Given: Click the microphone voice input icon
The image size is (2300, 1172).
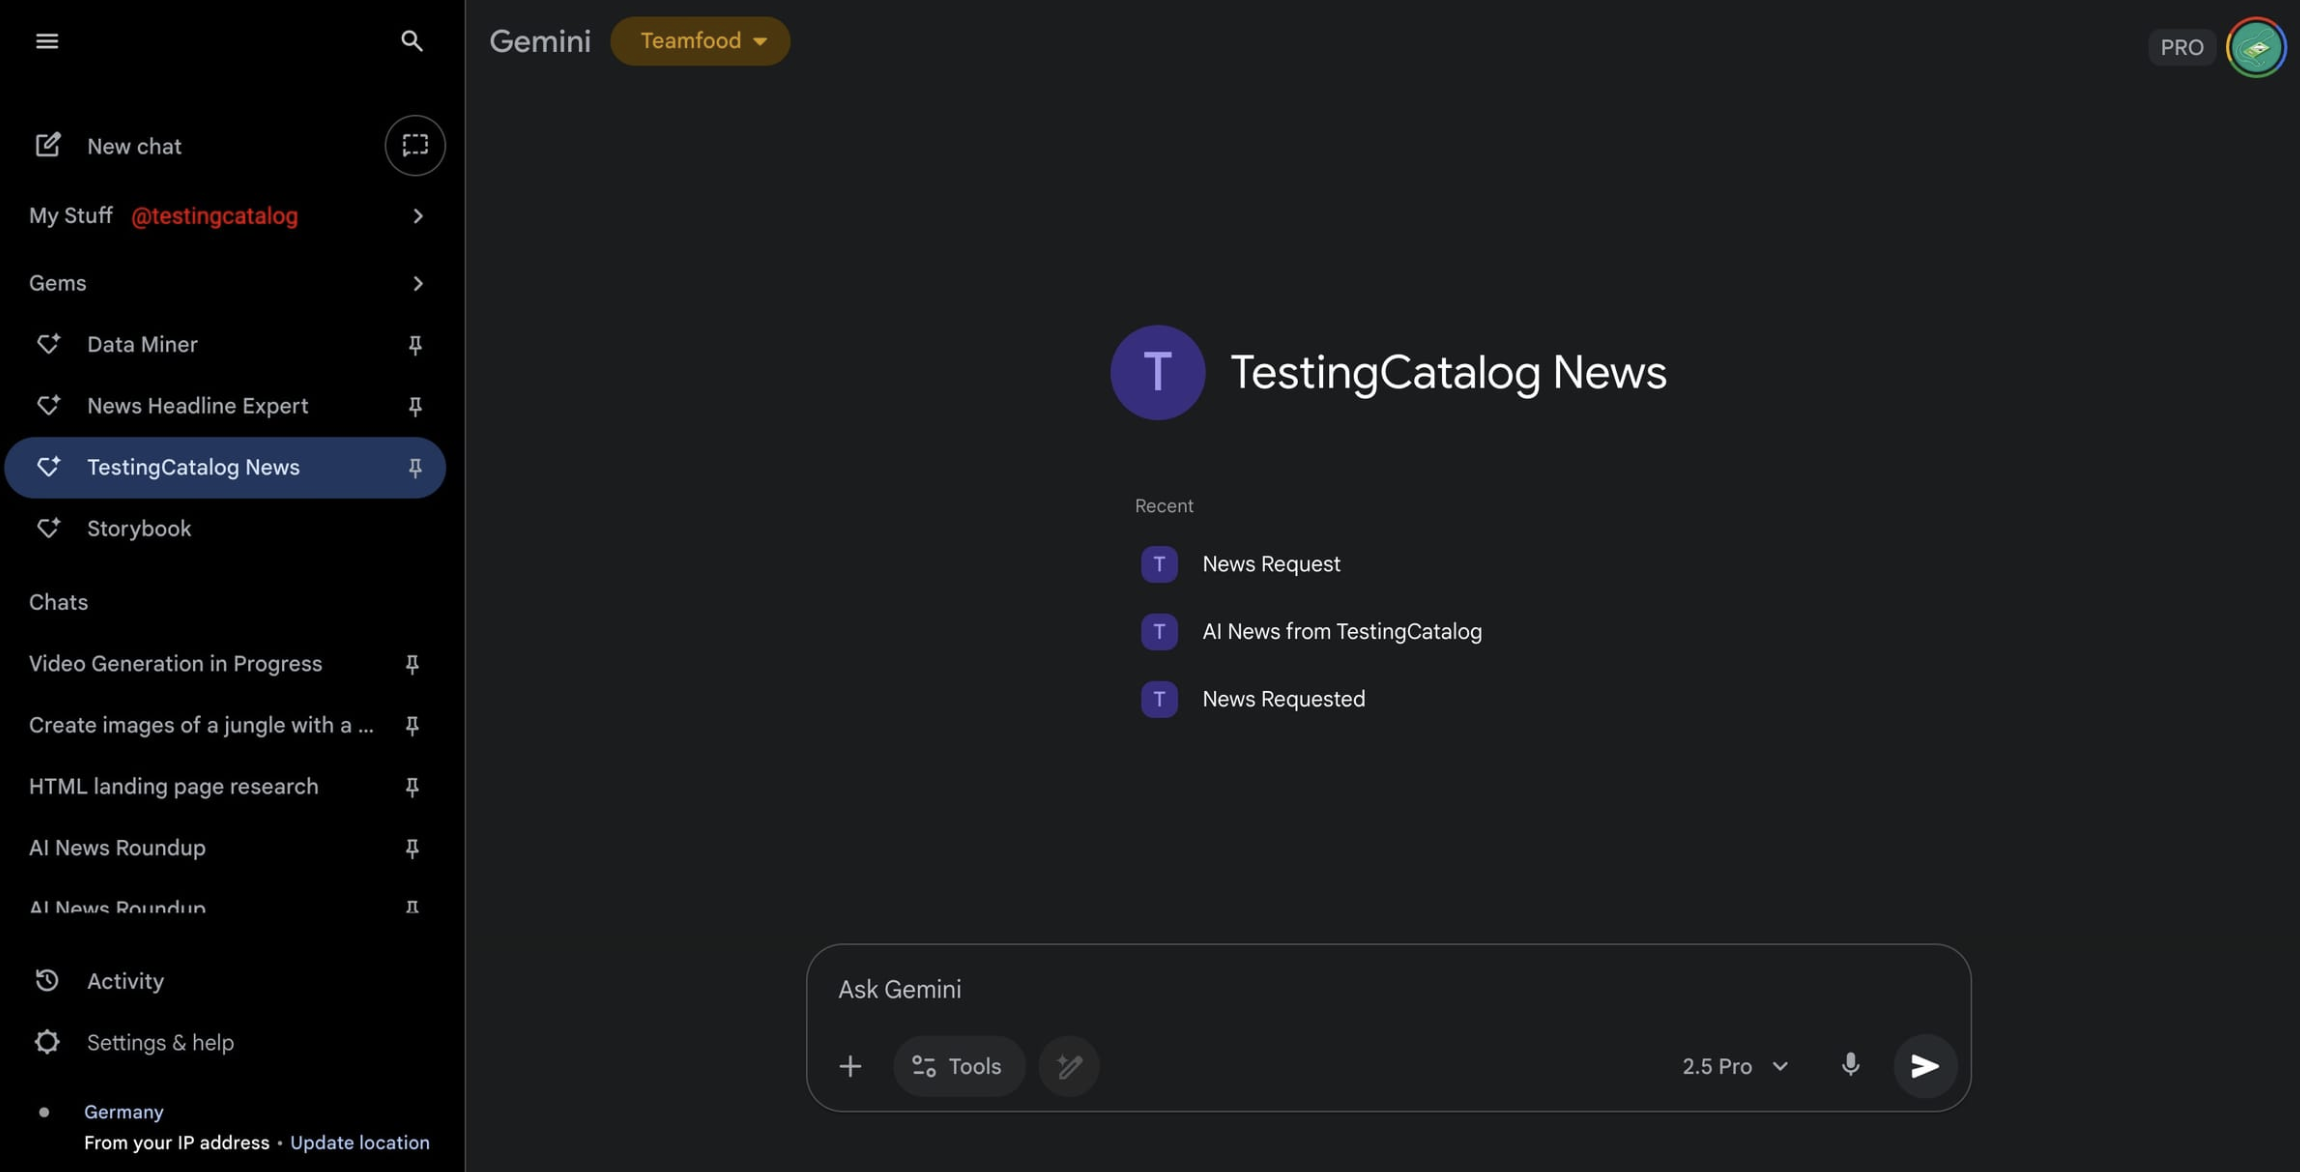Looking at the screenshot, I should 1850,1065.
